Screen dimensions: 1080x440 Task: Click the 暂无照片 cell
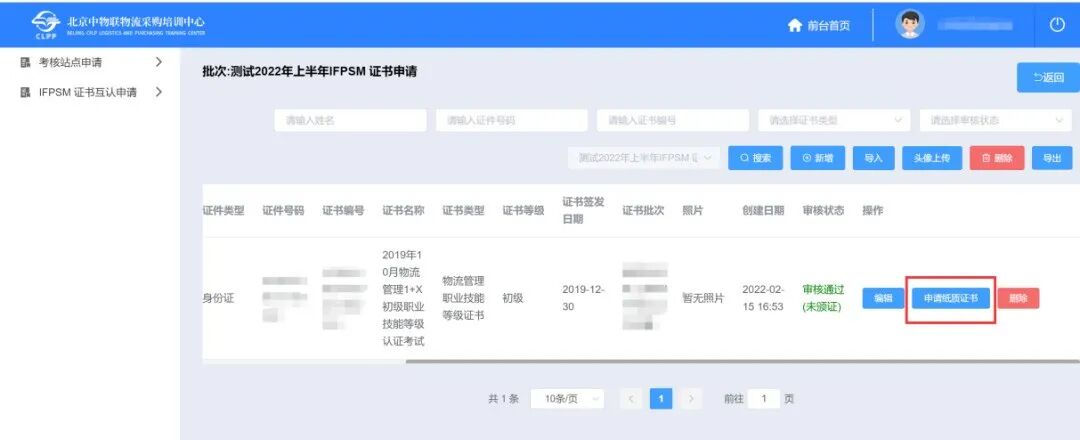coord(703,299)
